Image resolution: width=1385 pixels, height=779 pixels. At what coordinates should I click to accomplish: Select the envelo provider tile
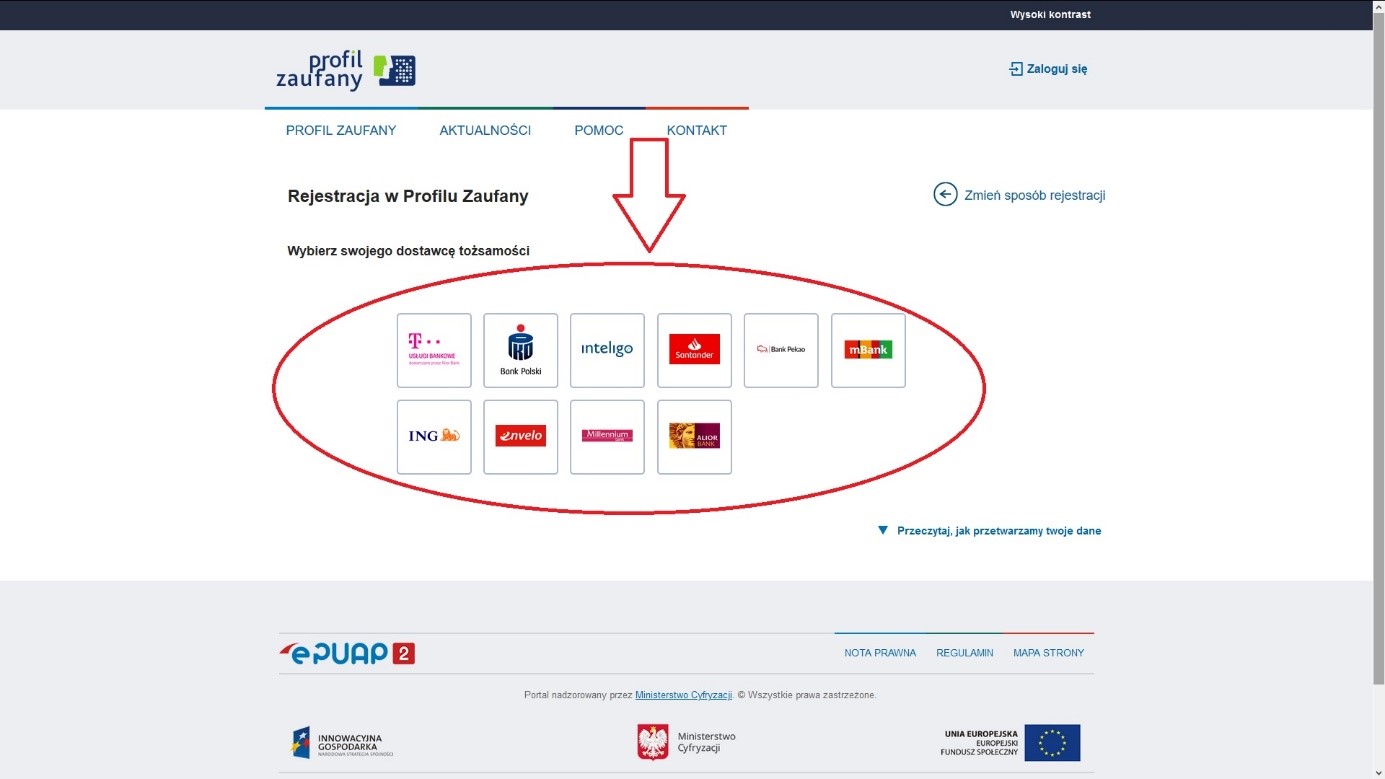tap(521, 437)
